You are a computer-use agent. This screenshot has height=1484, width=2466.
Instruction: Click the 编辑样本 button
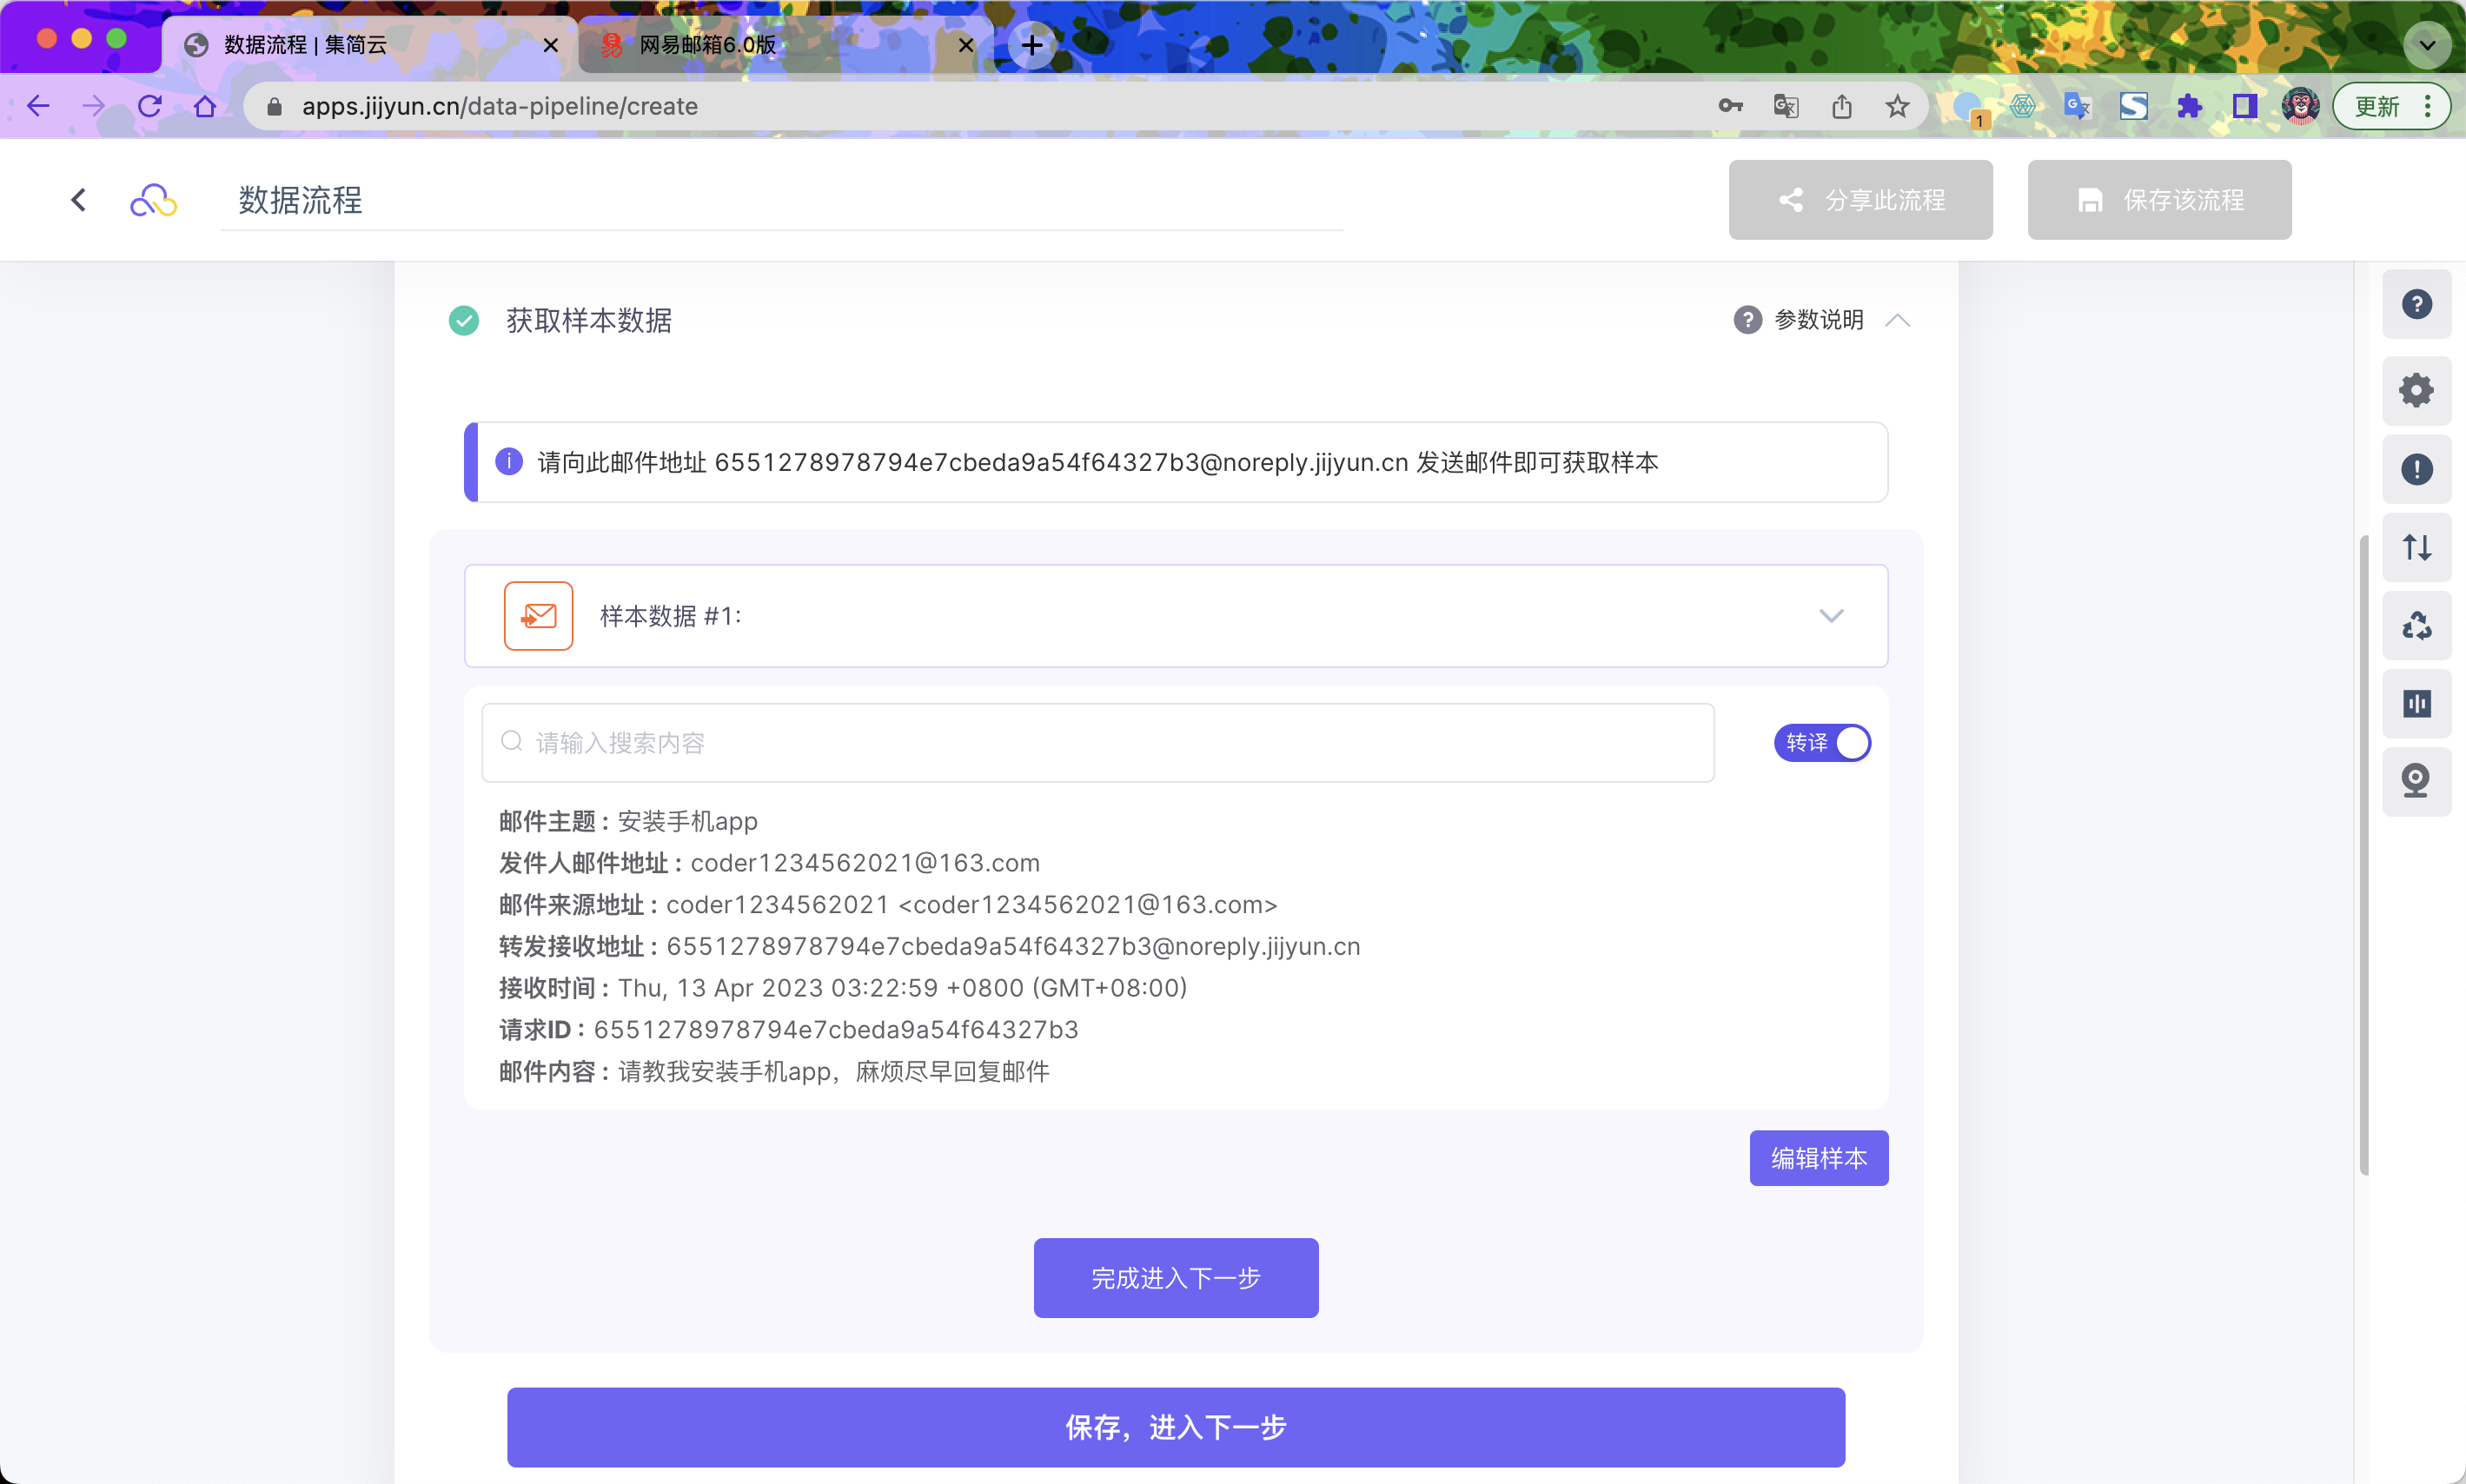[1818, 1158]
